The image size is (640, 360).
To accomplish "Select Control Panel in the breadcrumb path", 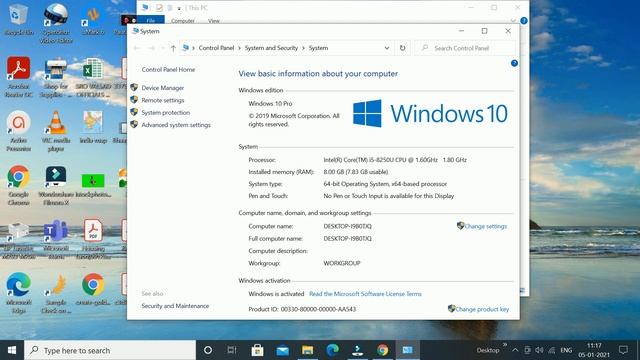I will pos(216,48).
